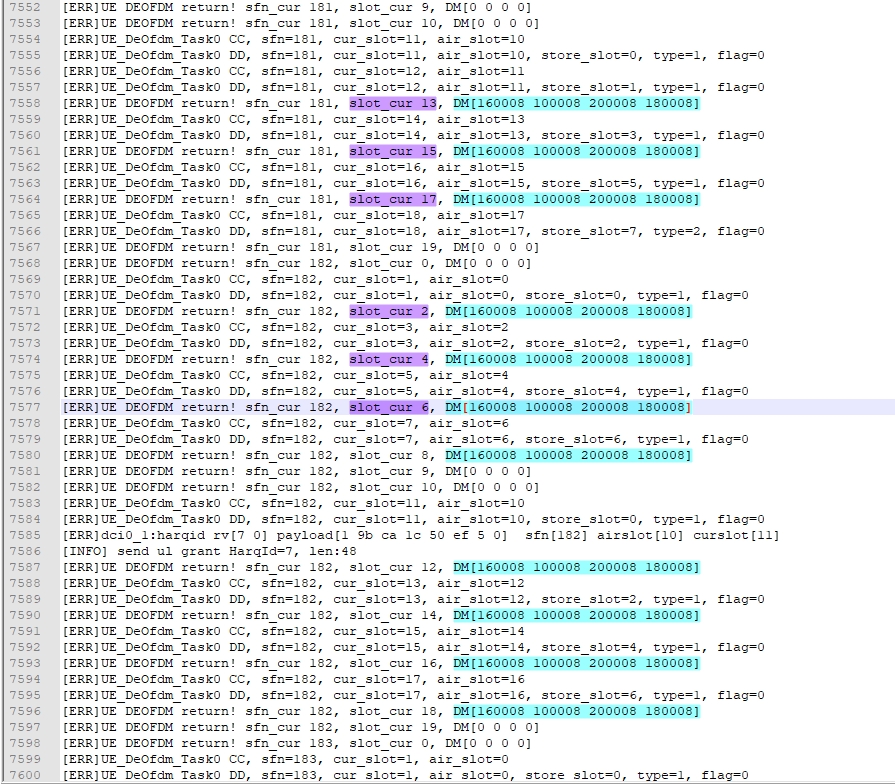
Task: Click line number 7560 in the margin
Action: click(24, 135)
